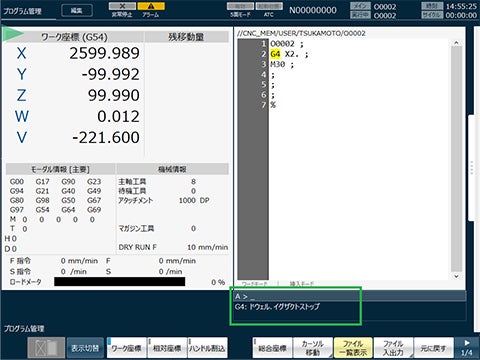Click the 5面モード status indicator
The height and width of the screenshot is (360, 480).
240,10
